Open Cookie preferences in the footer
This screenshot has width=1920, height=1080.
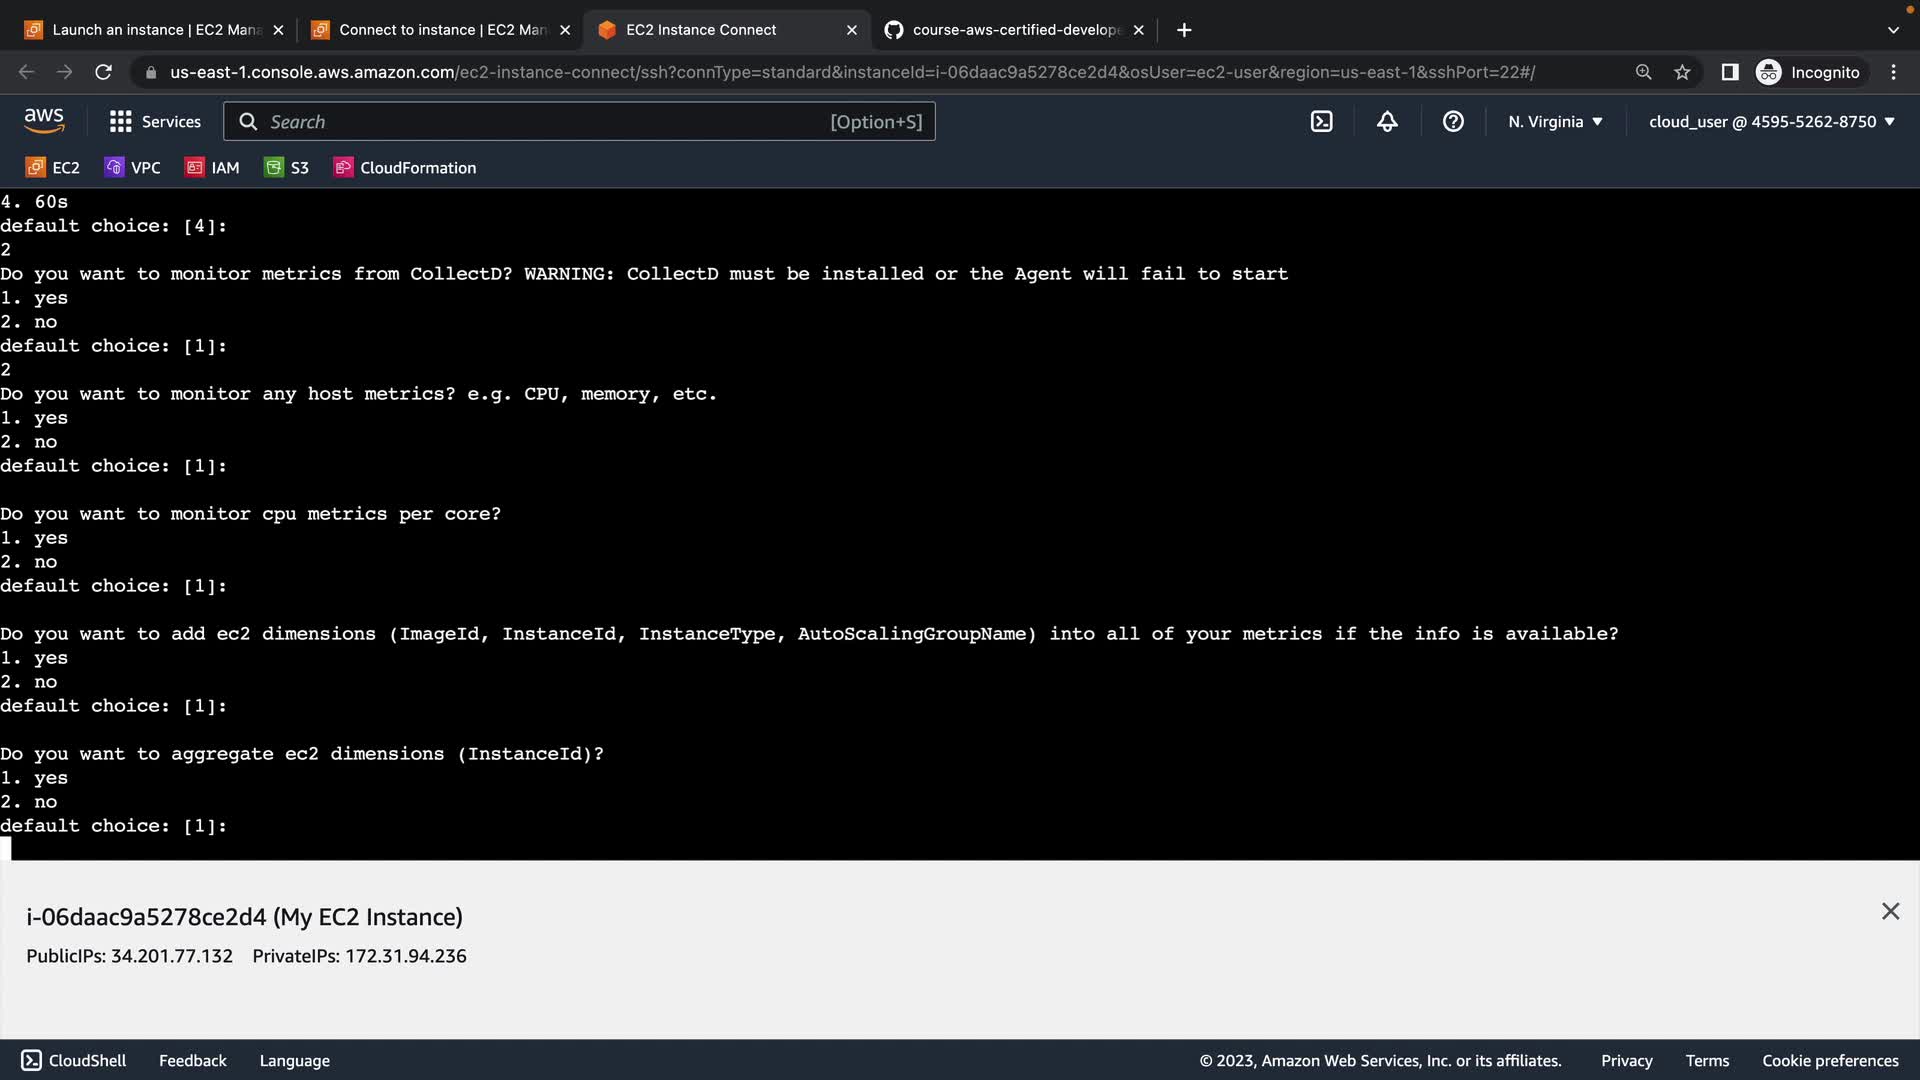[1829, 1061]
